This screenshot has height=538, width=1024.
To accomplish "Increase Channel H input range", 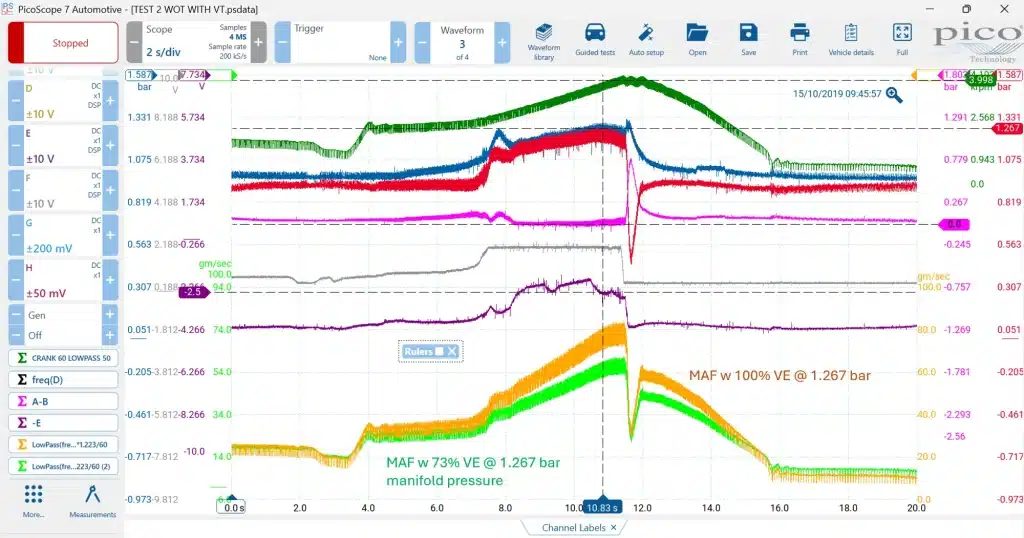I will point(110,280).
